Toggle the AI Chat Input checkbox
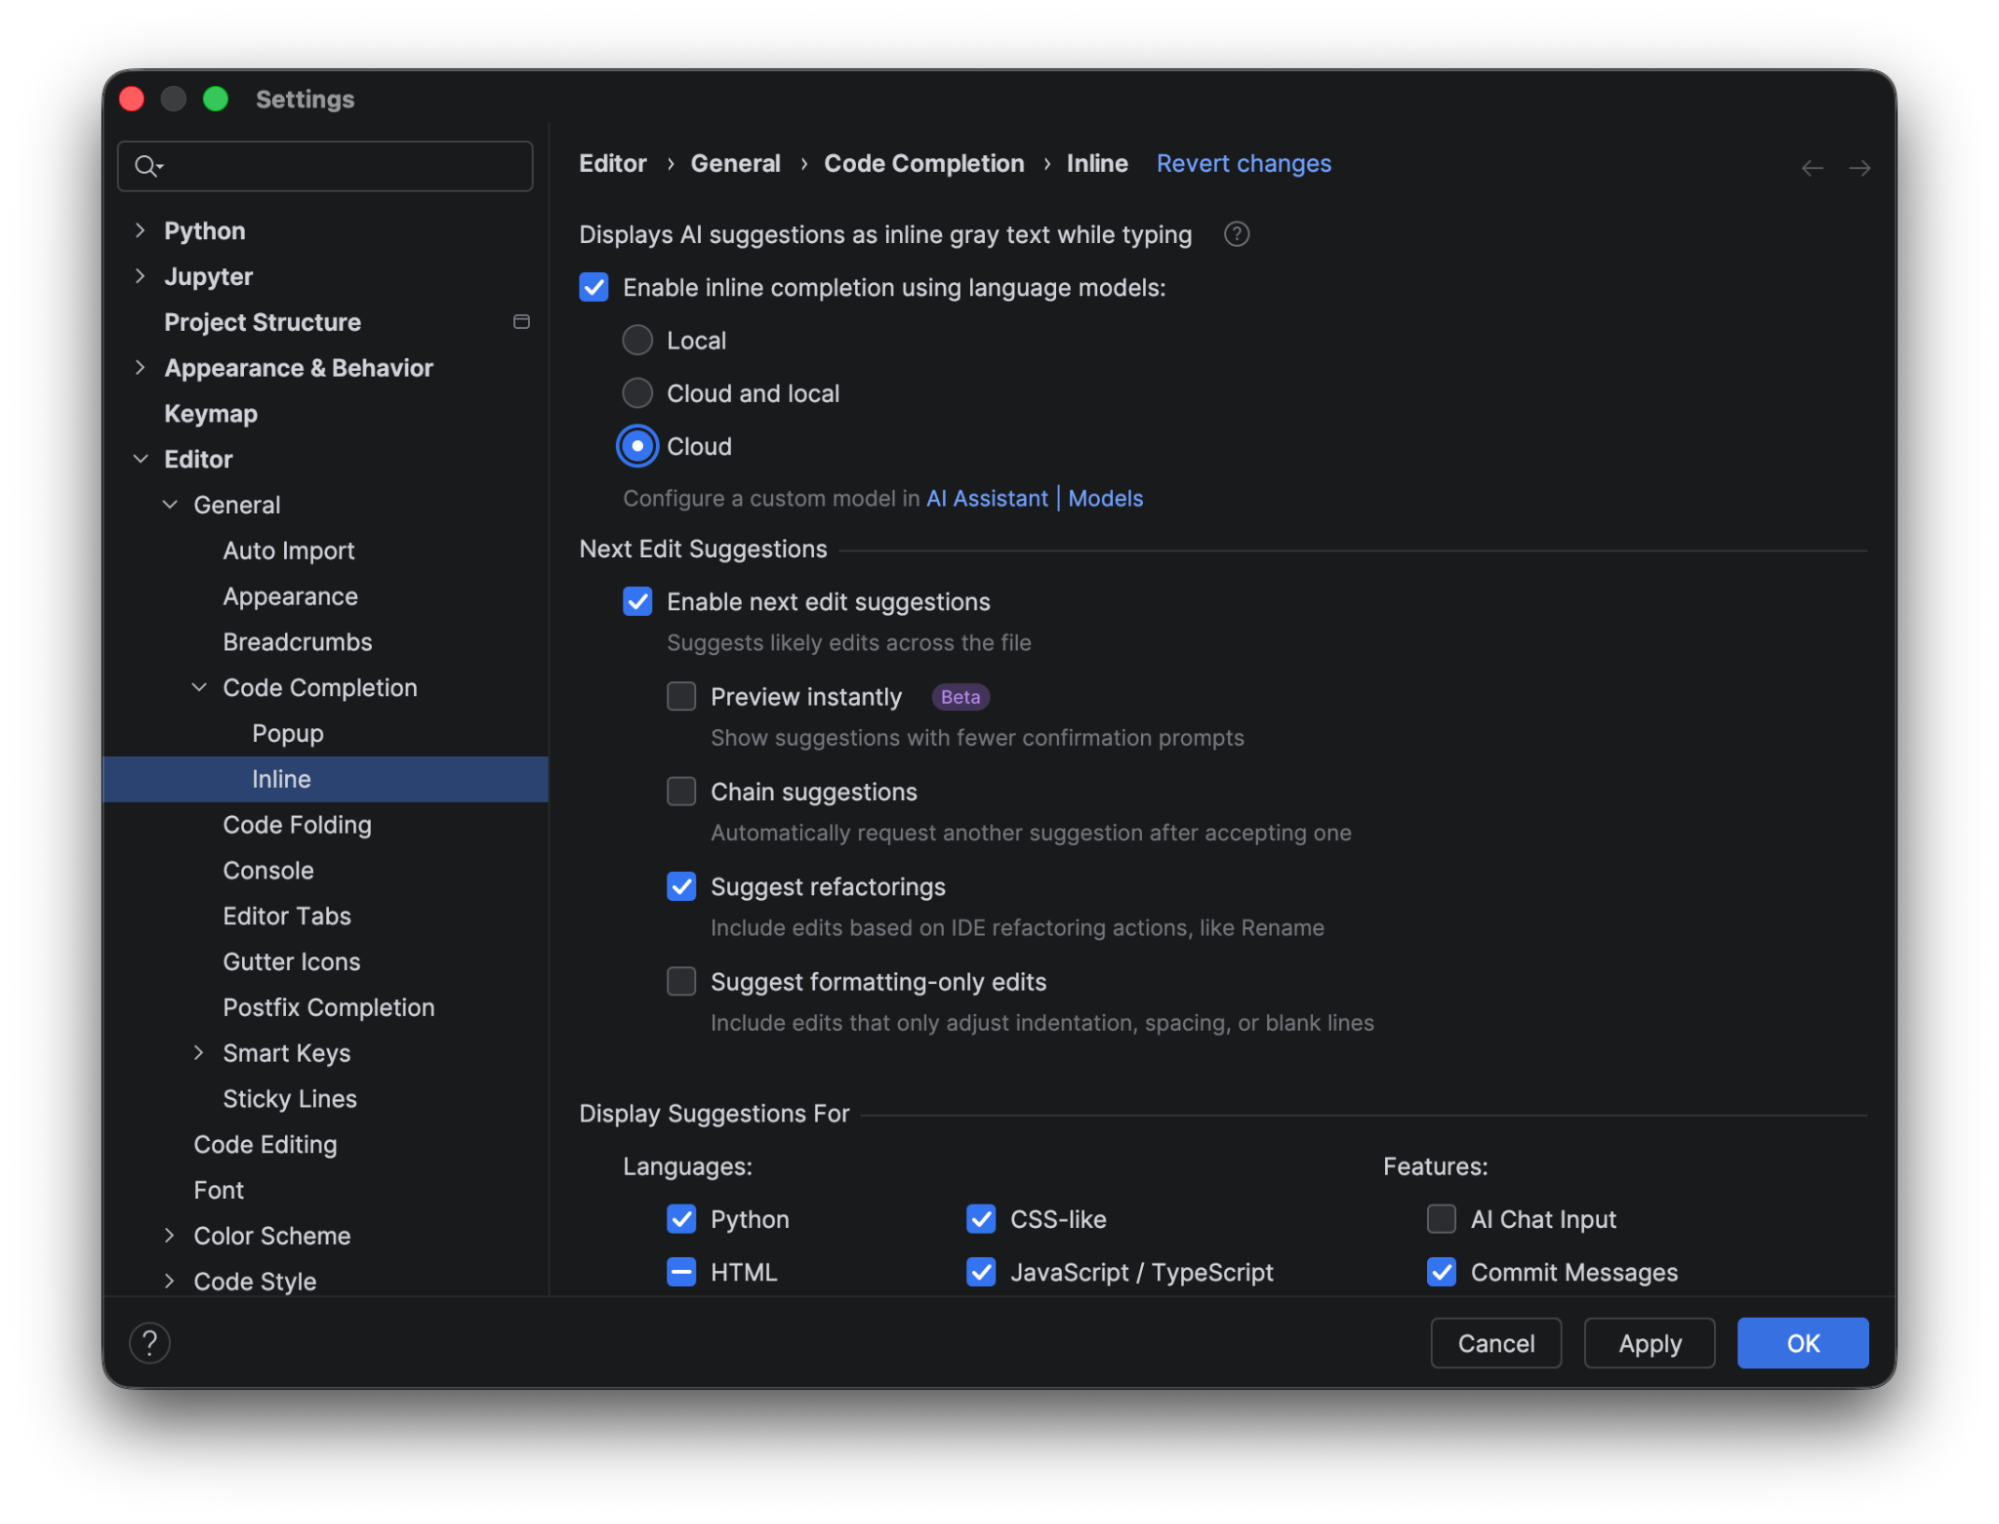Viewport: 1999px width, 1524px height. [1441, 1219]
